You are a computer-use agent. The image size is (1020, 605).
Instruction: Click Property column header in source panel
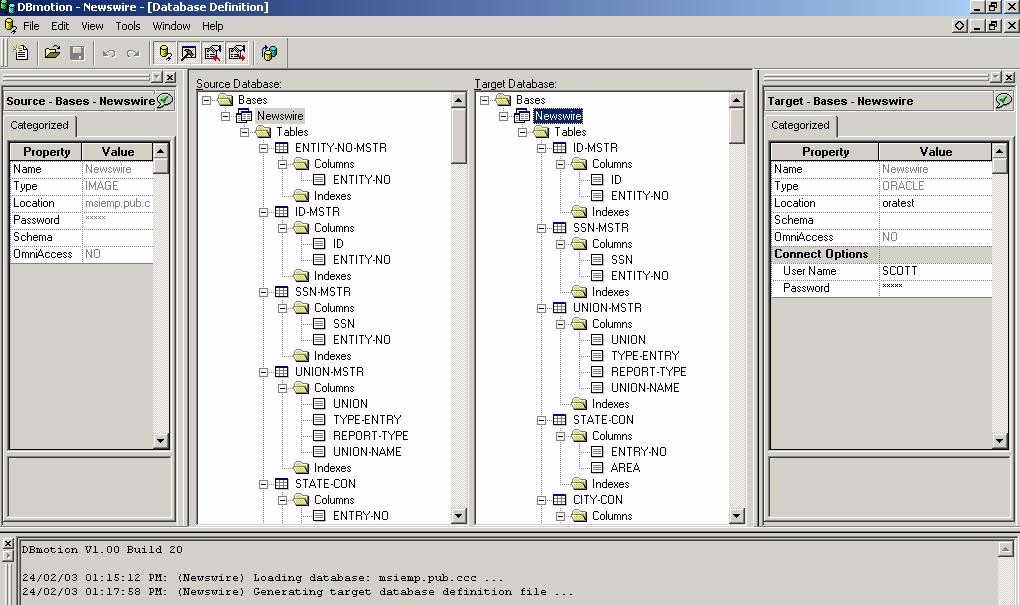click(46, 152)
